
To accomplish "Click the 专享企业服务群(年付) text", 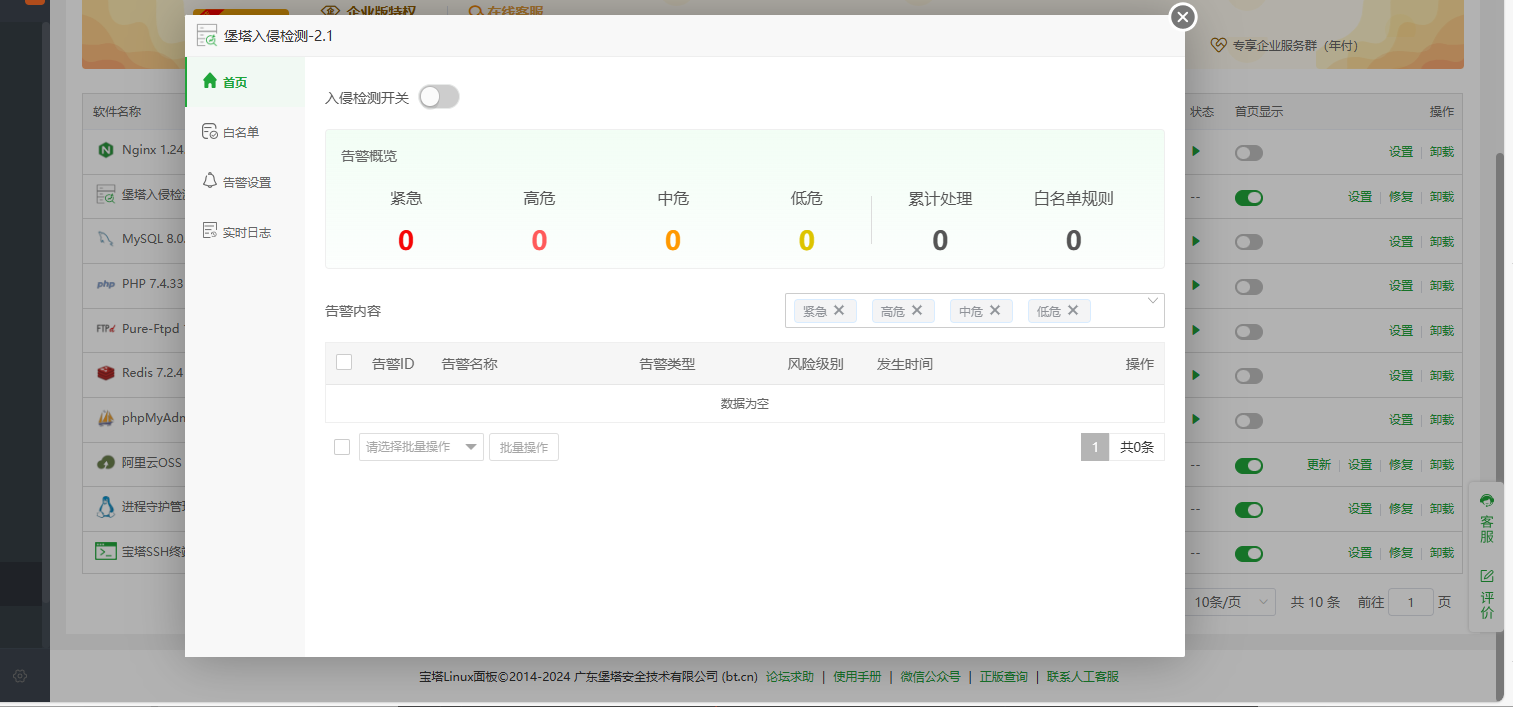I will [1295, 45].
